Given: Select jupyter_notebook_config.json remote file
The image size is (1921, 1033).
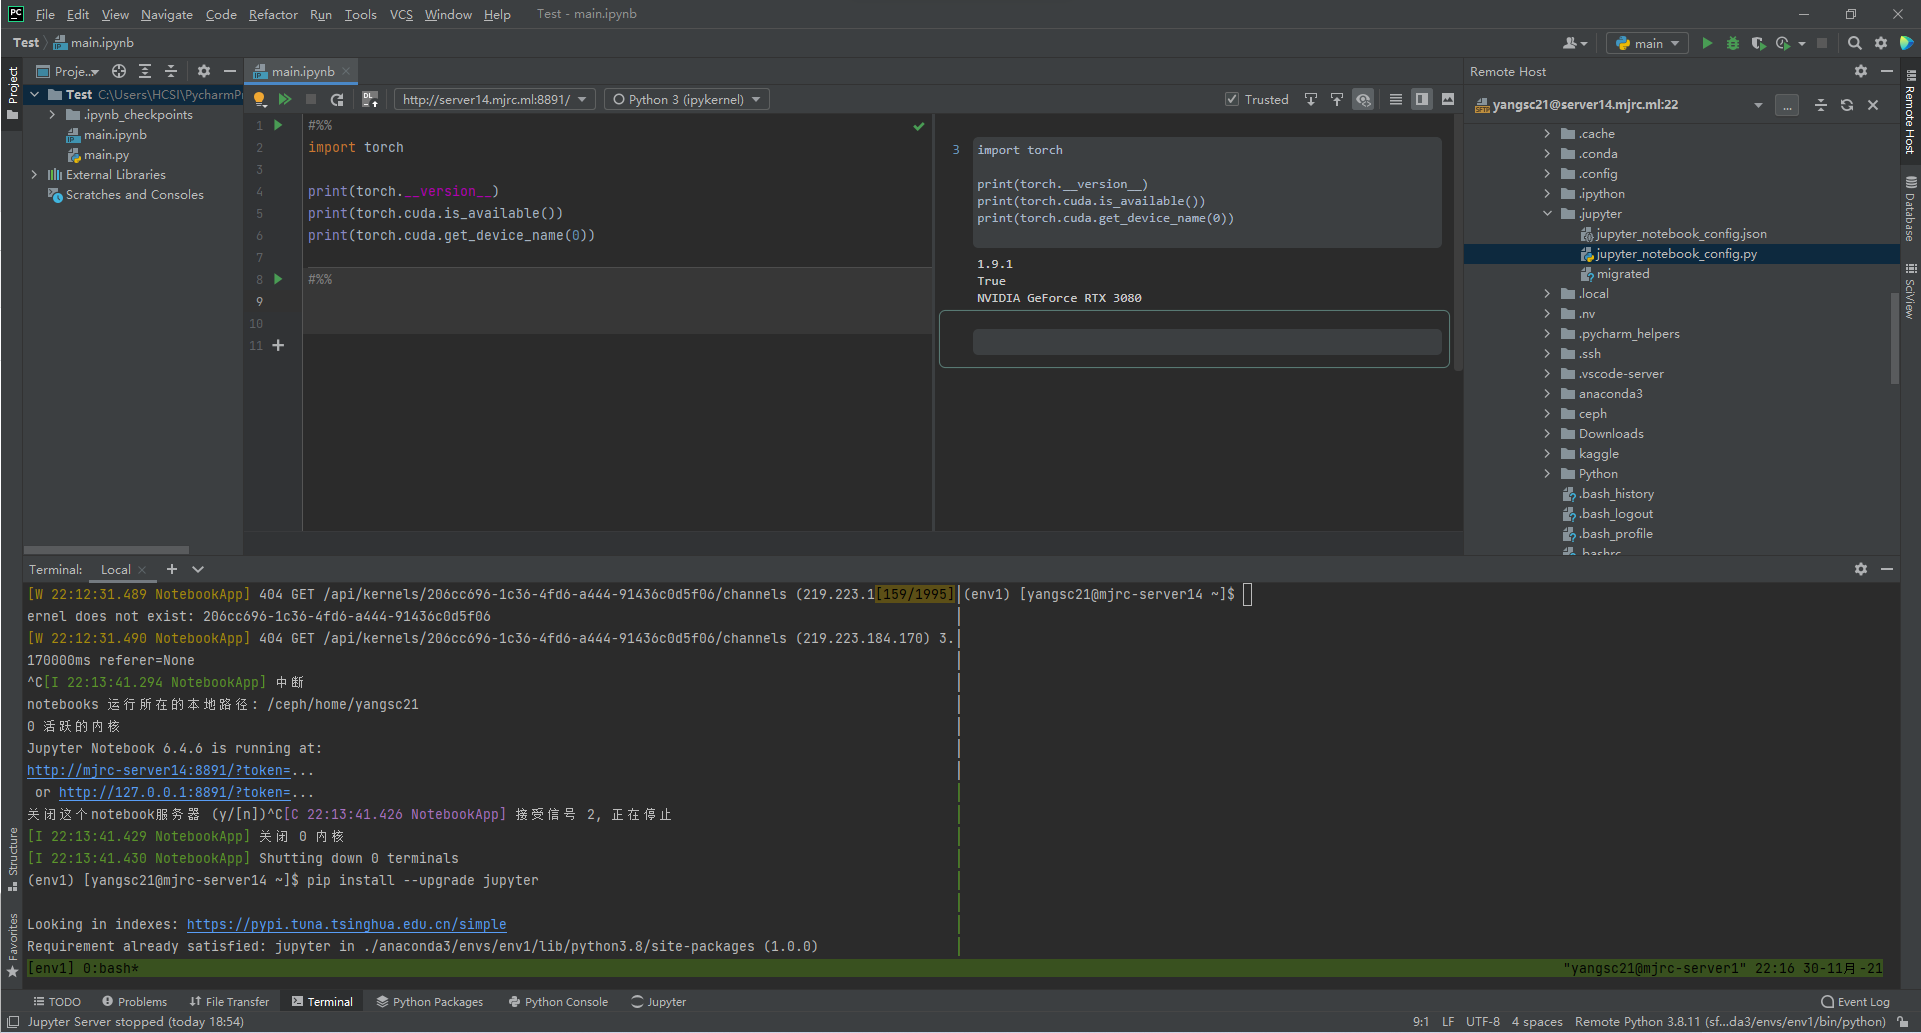Looking at the screenshot, I should point(1681,234).
